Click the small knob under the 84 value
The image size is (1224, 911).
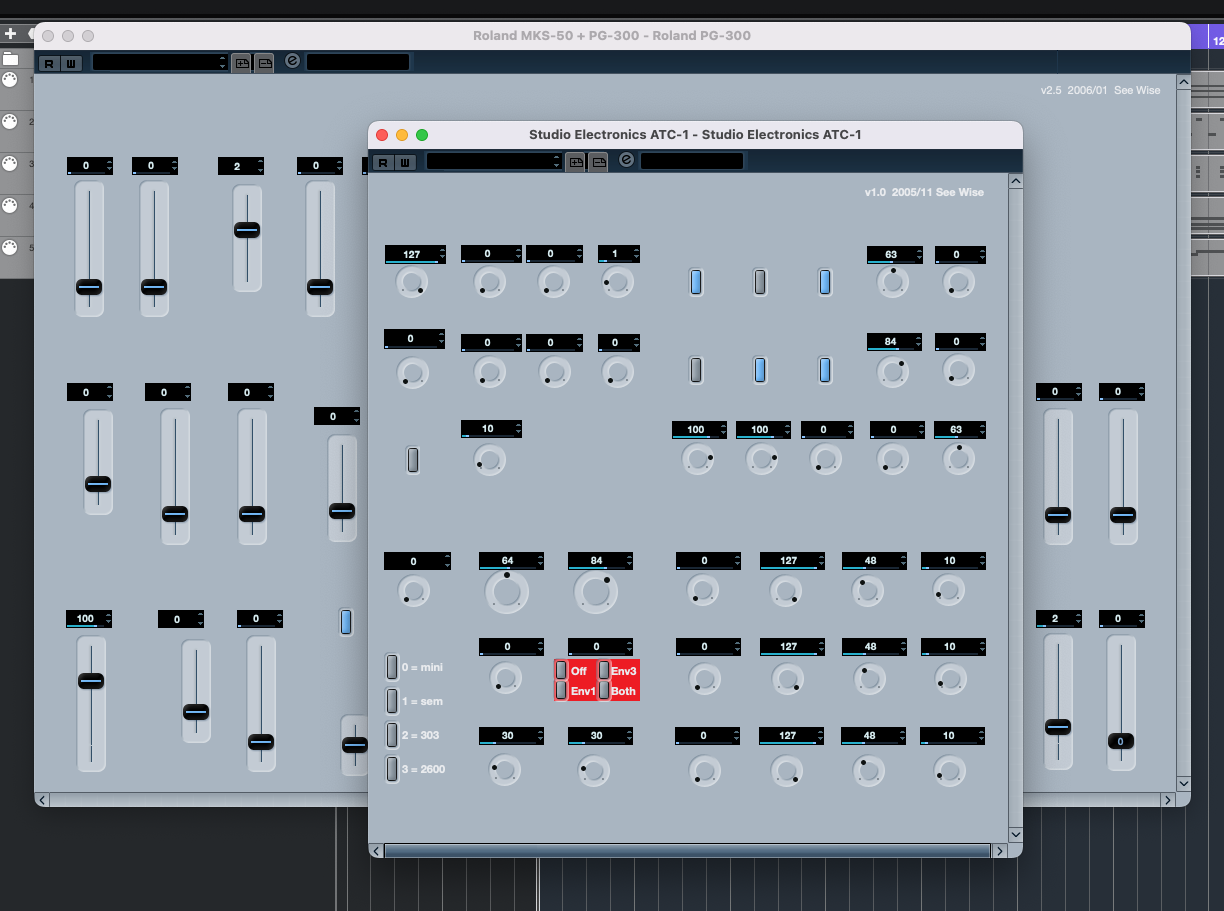click(x=892, y=371)
